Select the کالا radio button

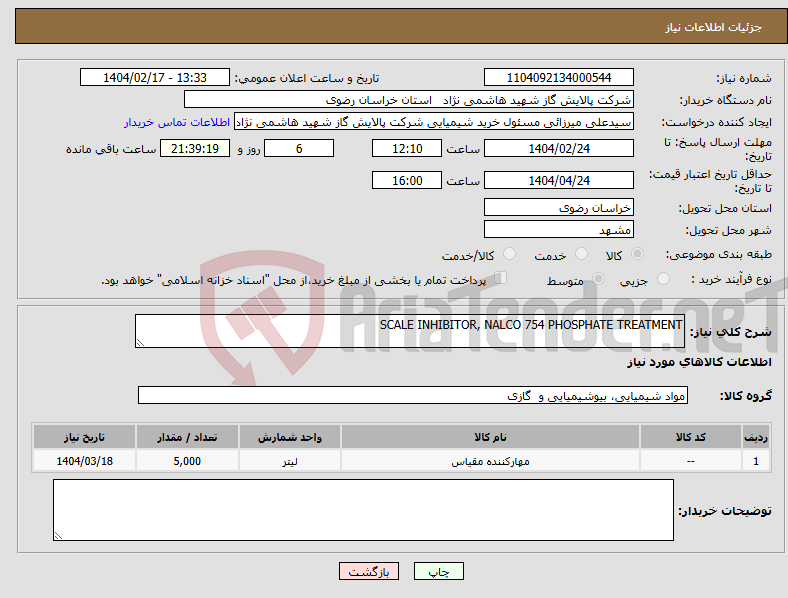[637, 254]
